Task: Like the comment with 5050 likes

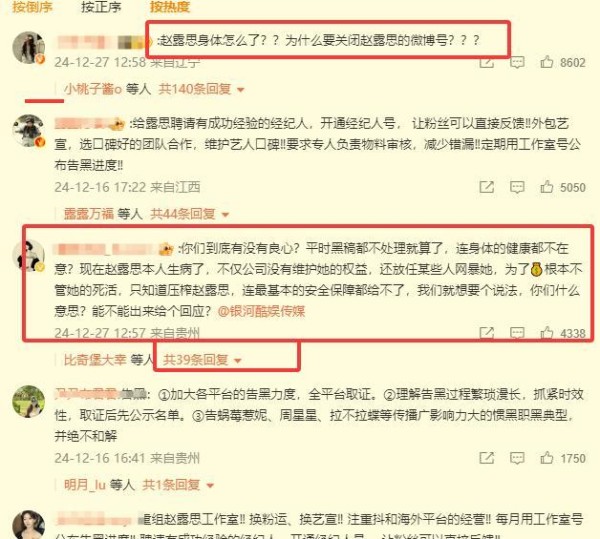Action: click(546, 187)
